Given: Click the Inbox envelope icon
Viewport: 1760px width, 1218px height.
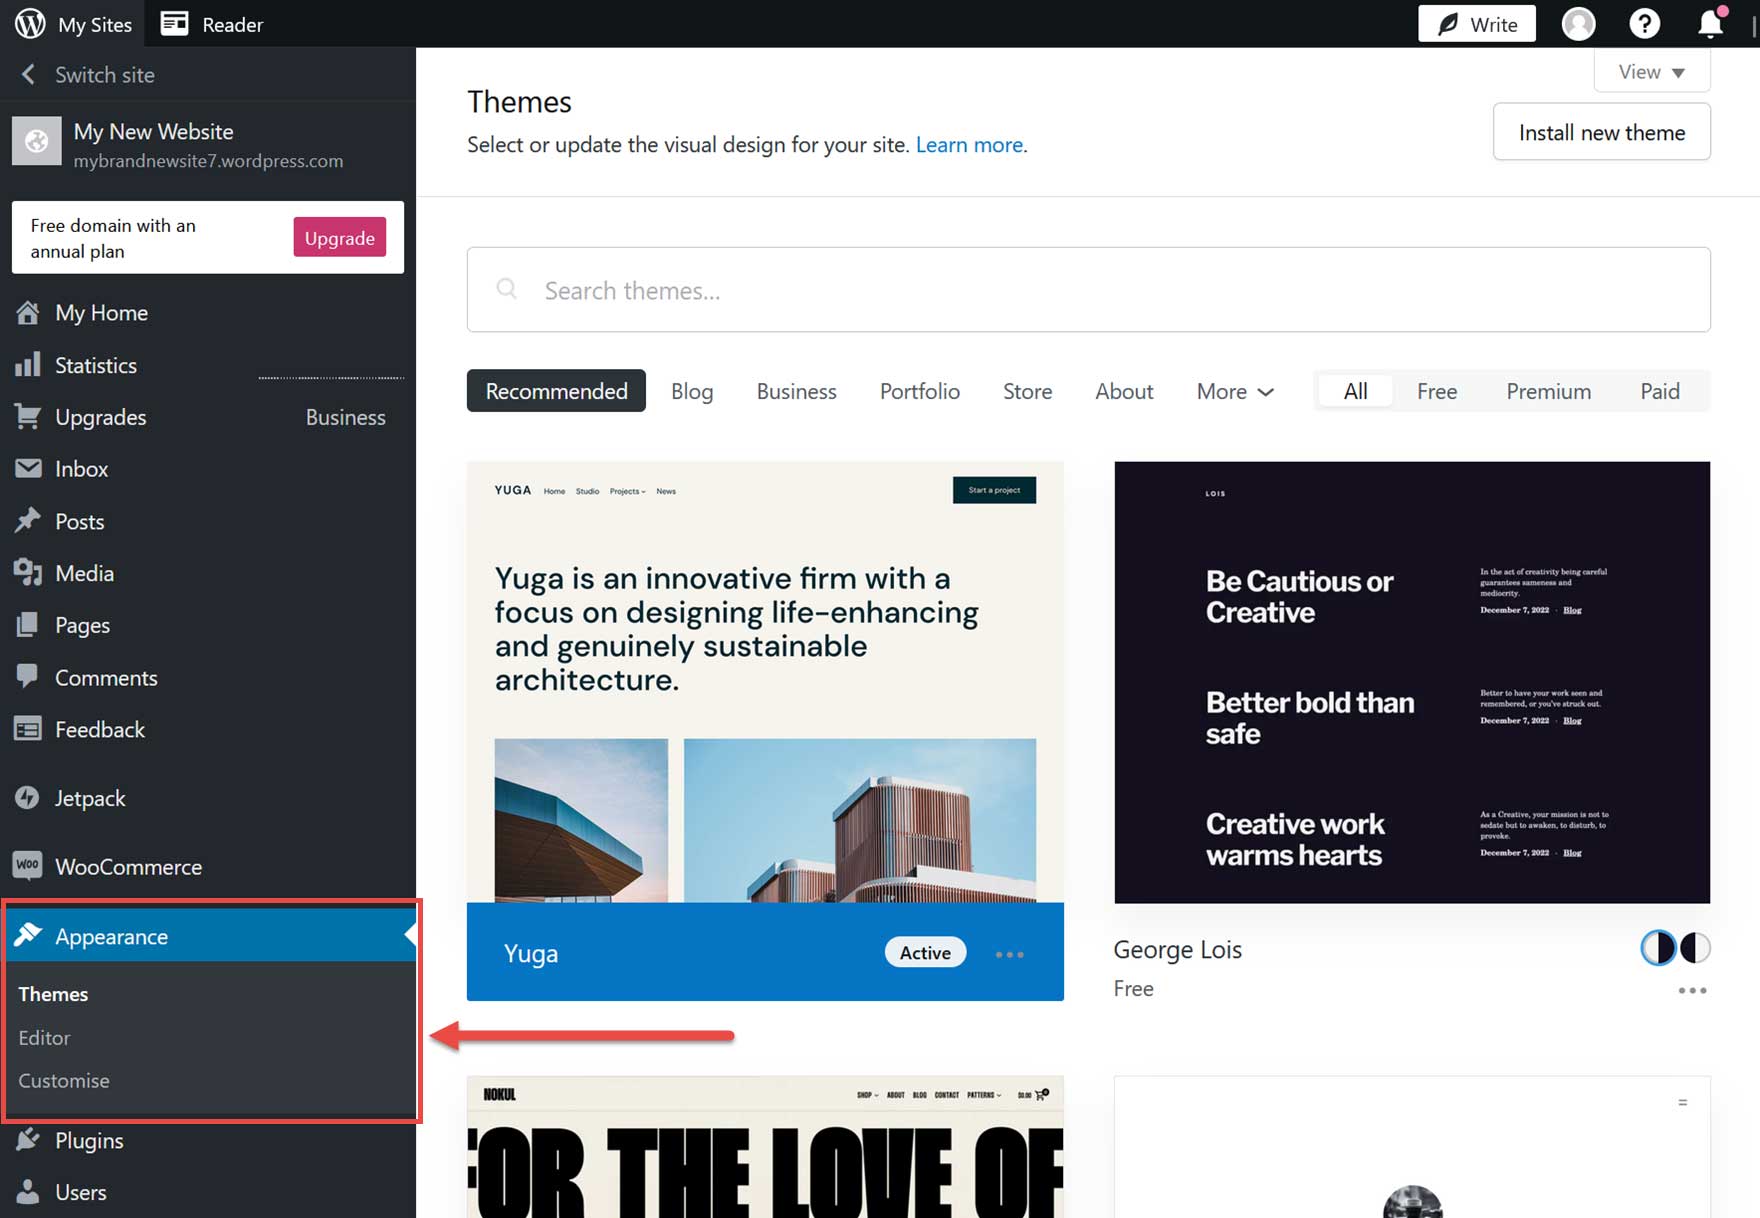Looking at the screenshot, I should (28, 468).
